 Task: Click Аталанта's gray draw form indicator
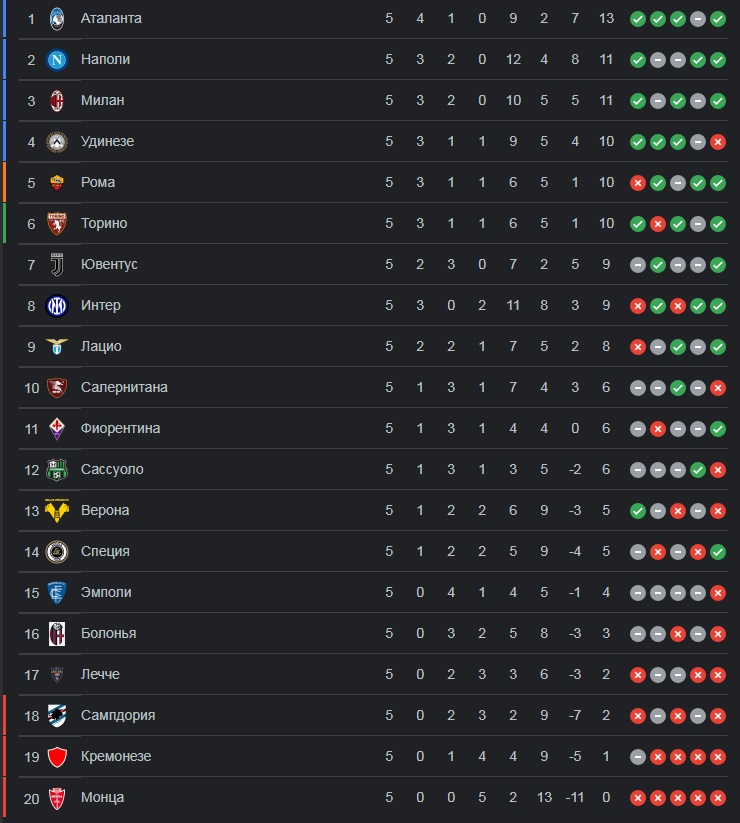697,19
